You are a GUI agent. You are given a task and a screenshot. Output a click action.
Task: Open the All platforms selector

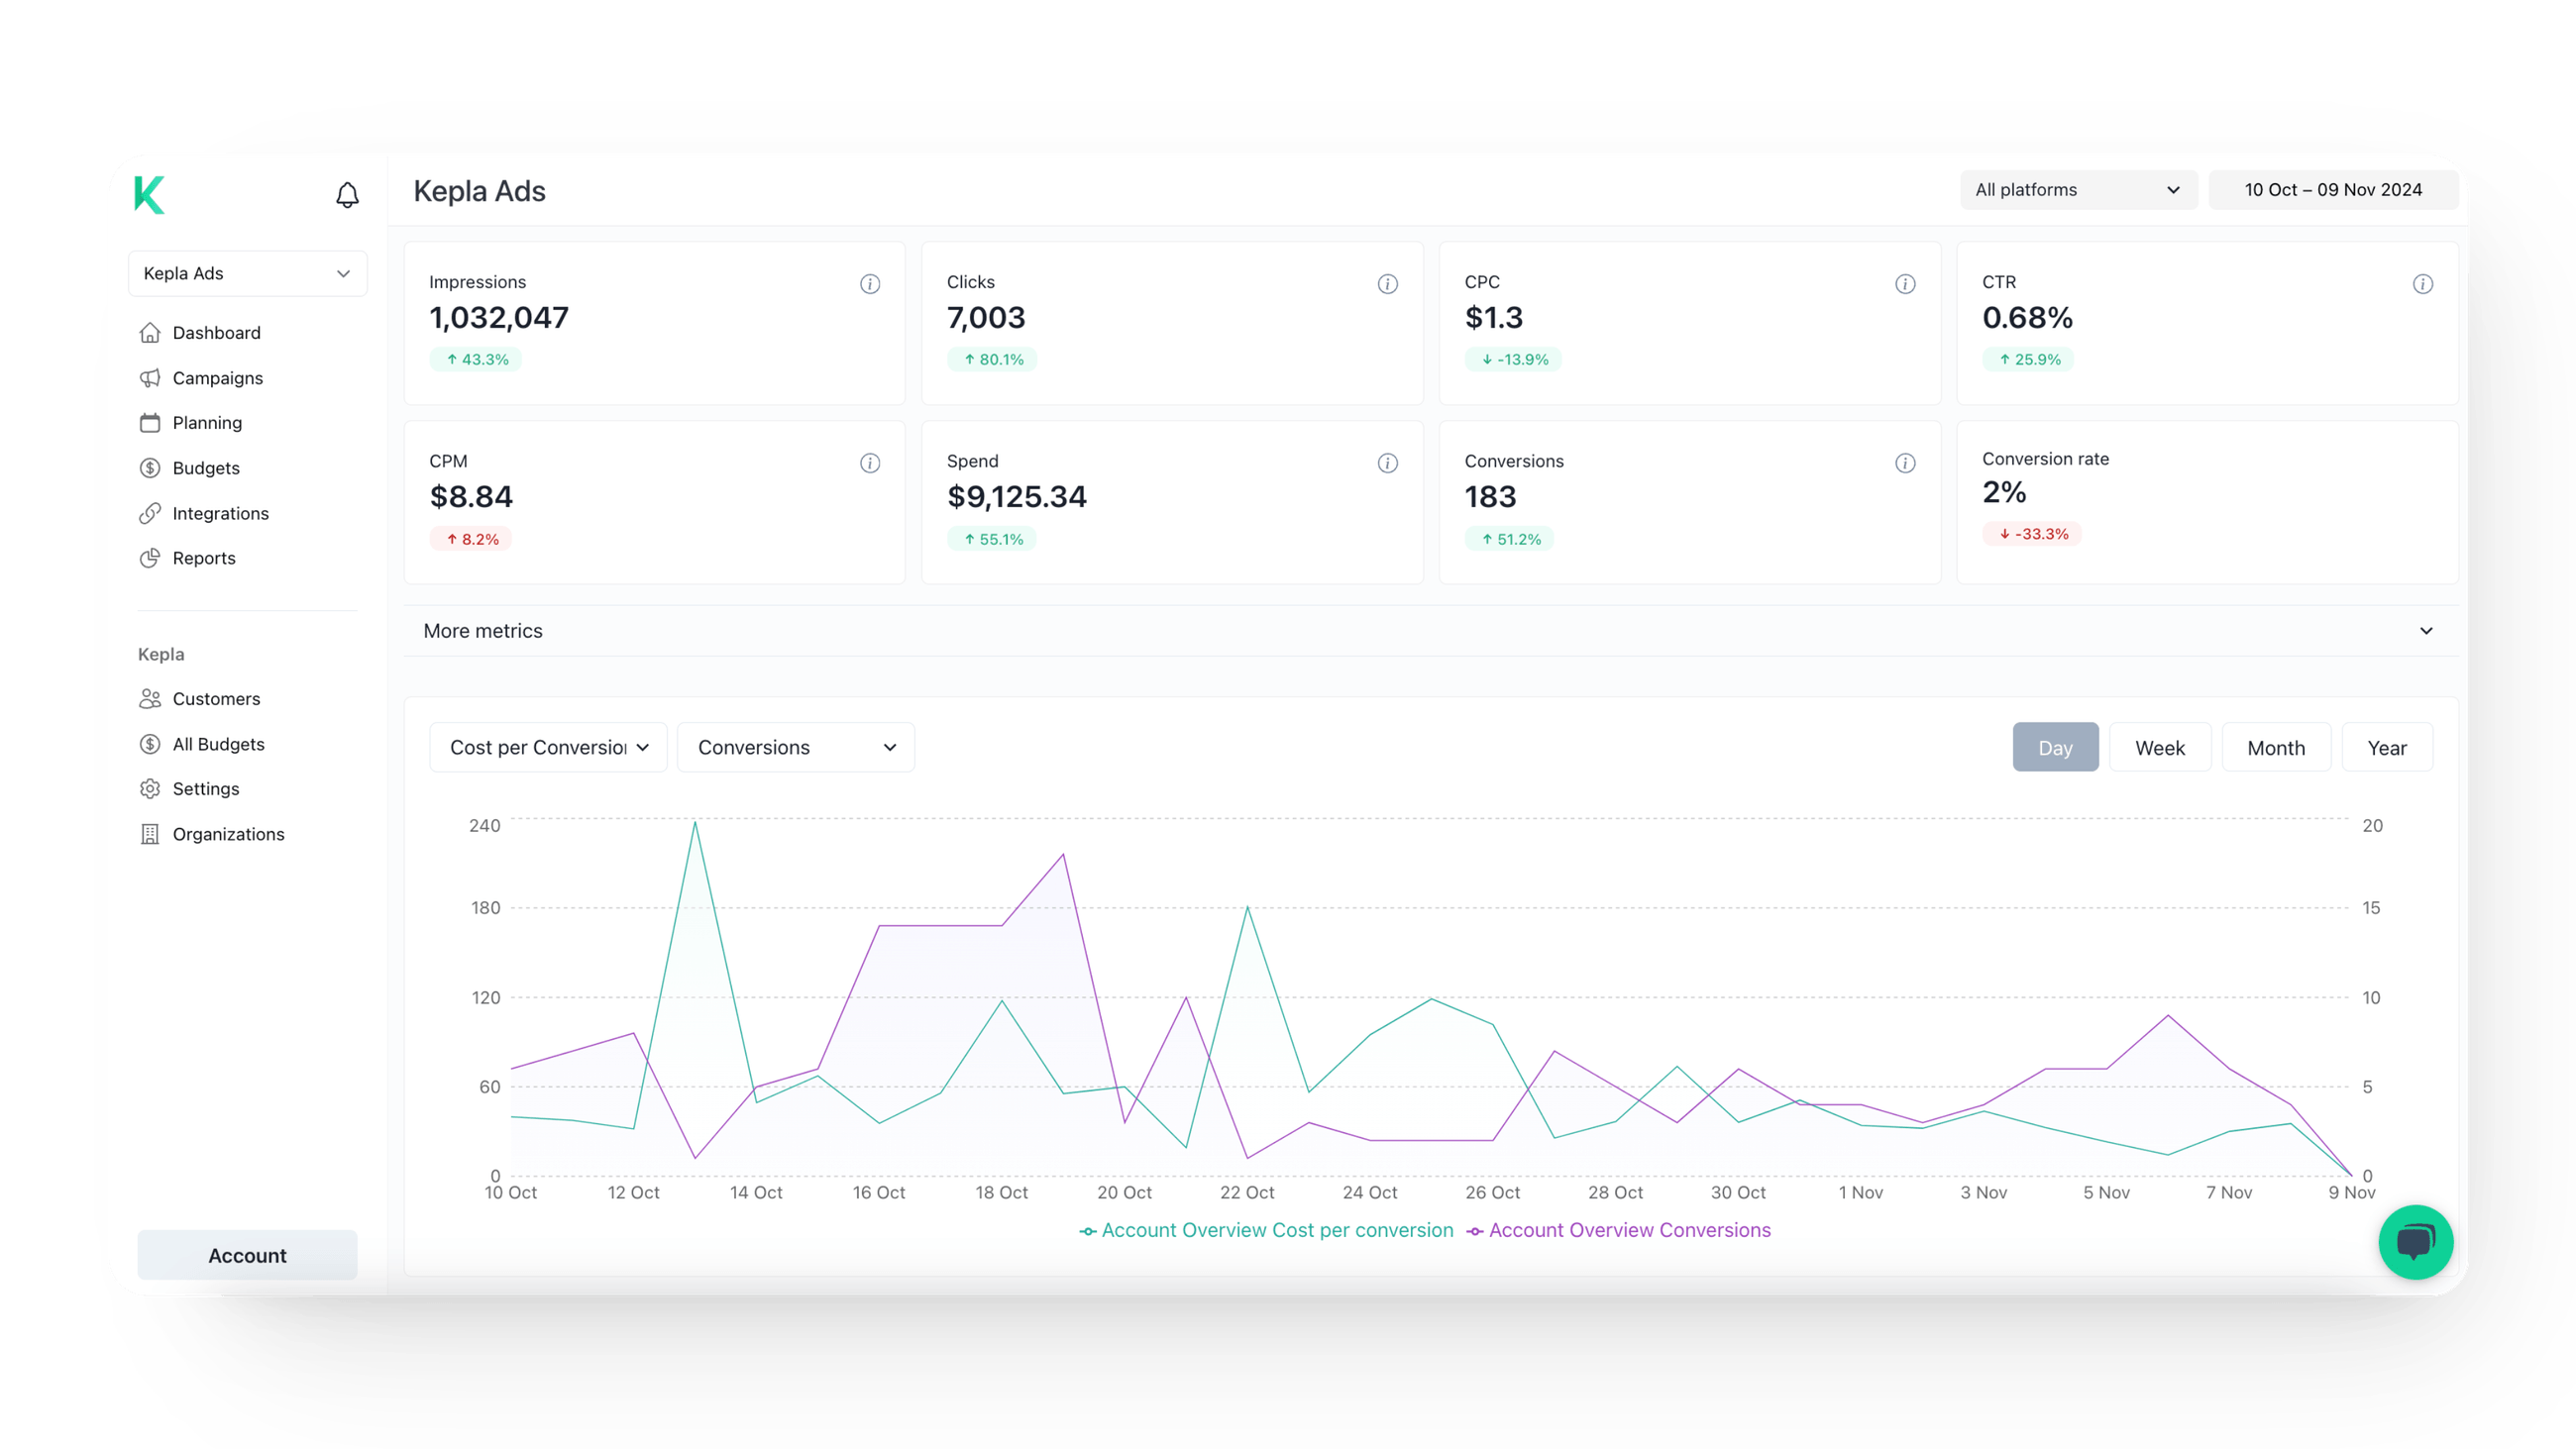click(2078, 189)
